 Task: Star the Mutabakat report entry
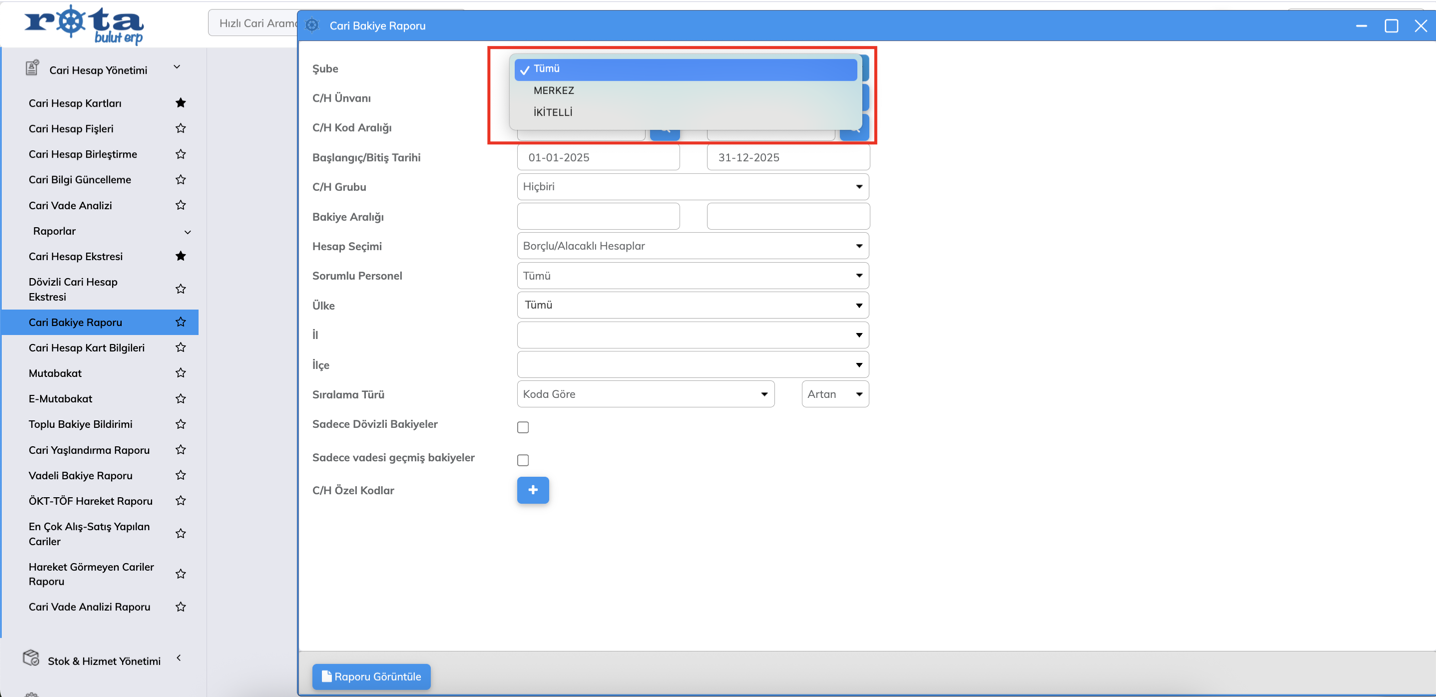[x=180, y=373]
